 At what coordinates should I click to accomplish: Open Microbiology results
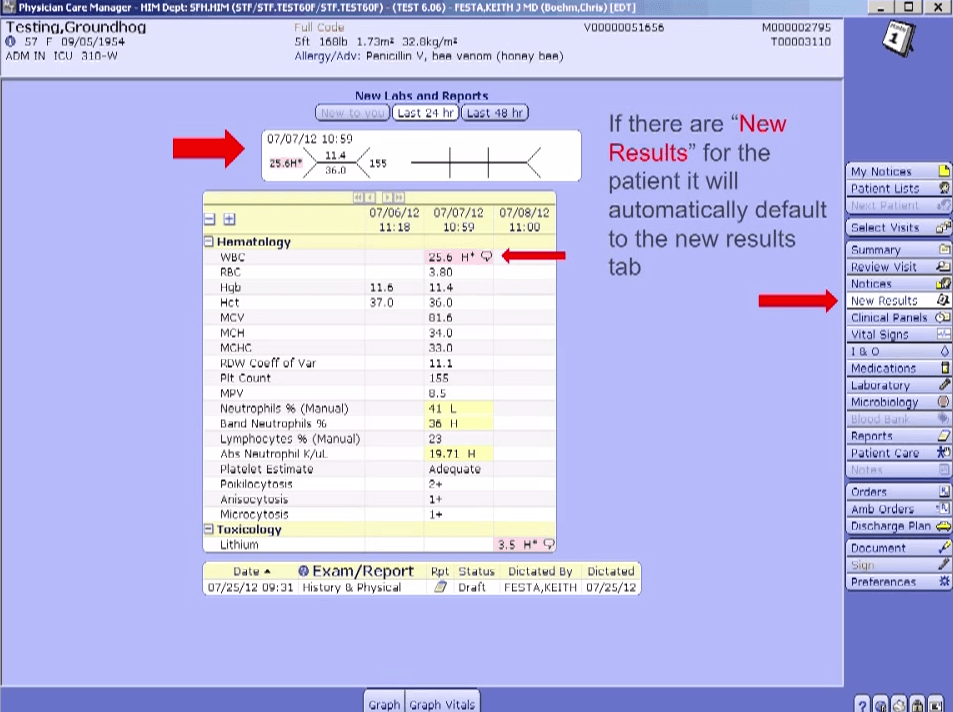(898, 402)
